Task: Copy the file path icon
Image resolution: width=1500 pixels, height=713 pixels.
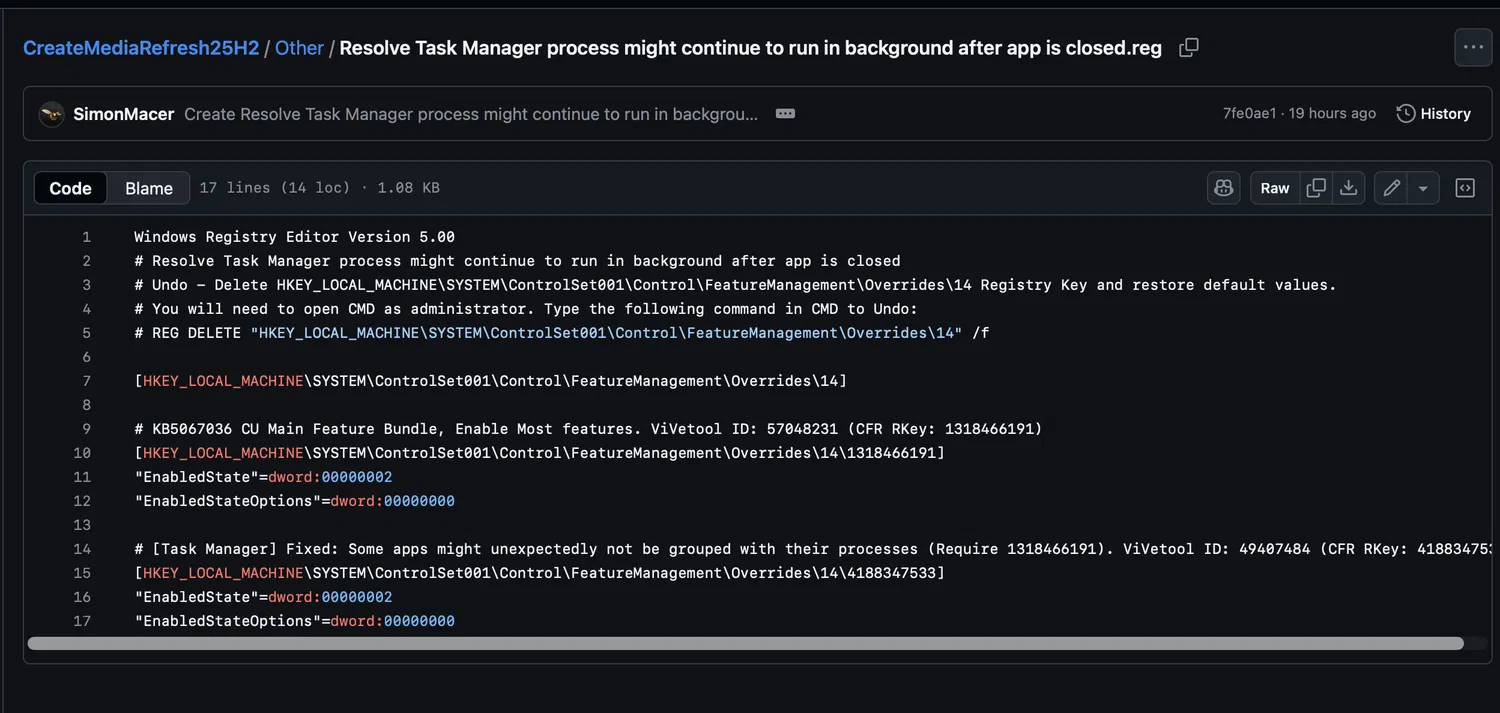Action: coord(1189,48)
